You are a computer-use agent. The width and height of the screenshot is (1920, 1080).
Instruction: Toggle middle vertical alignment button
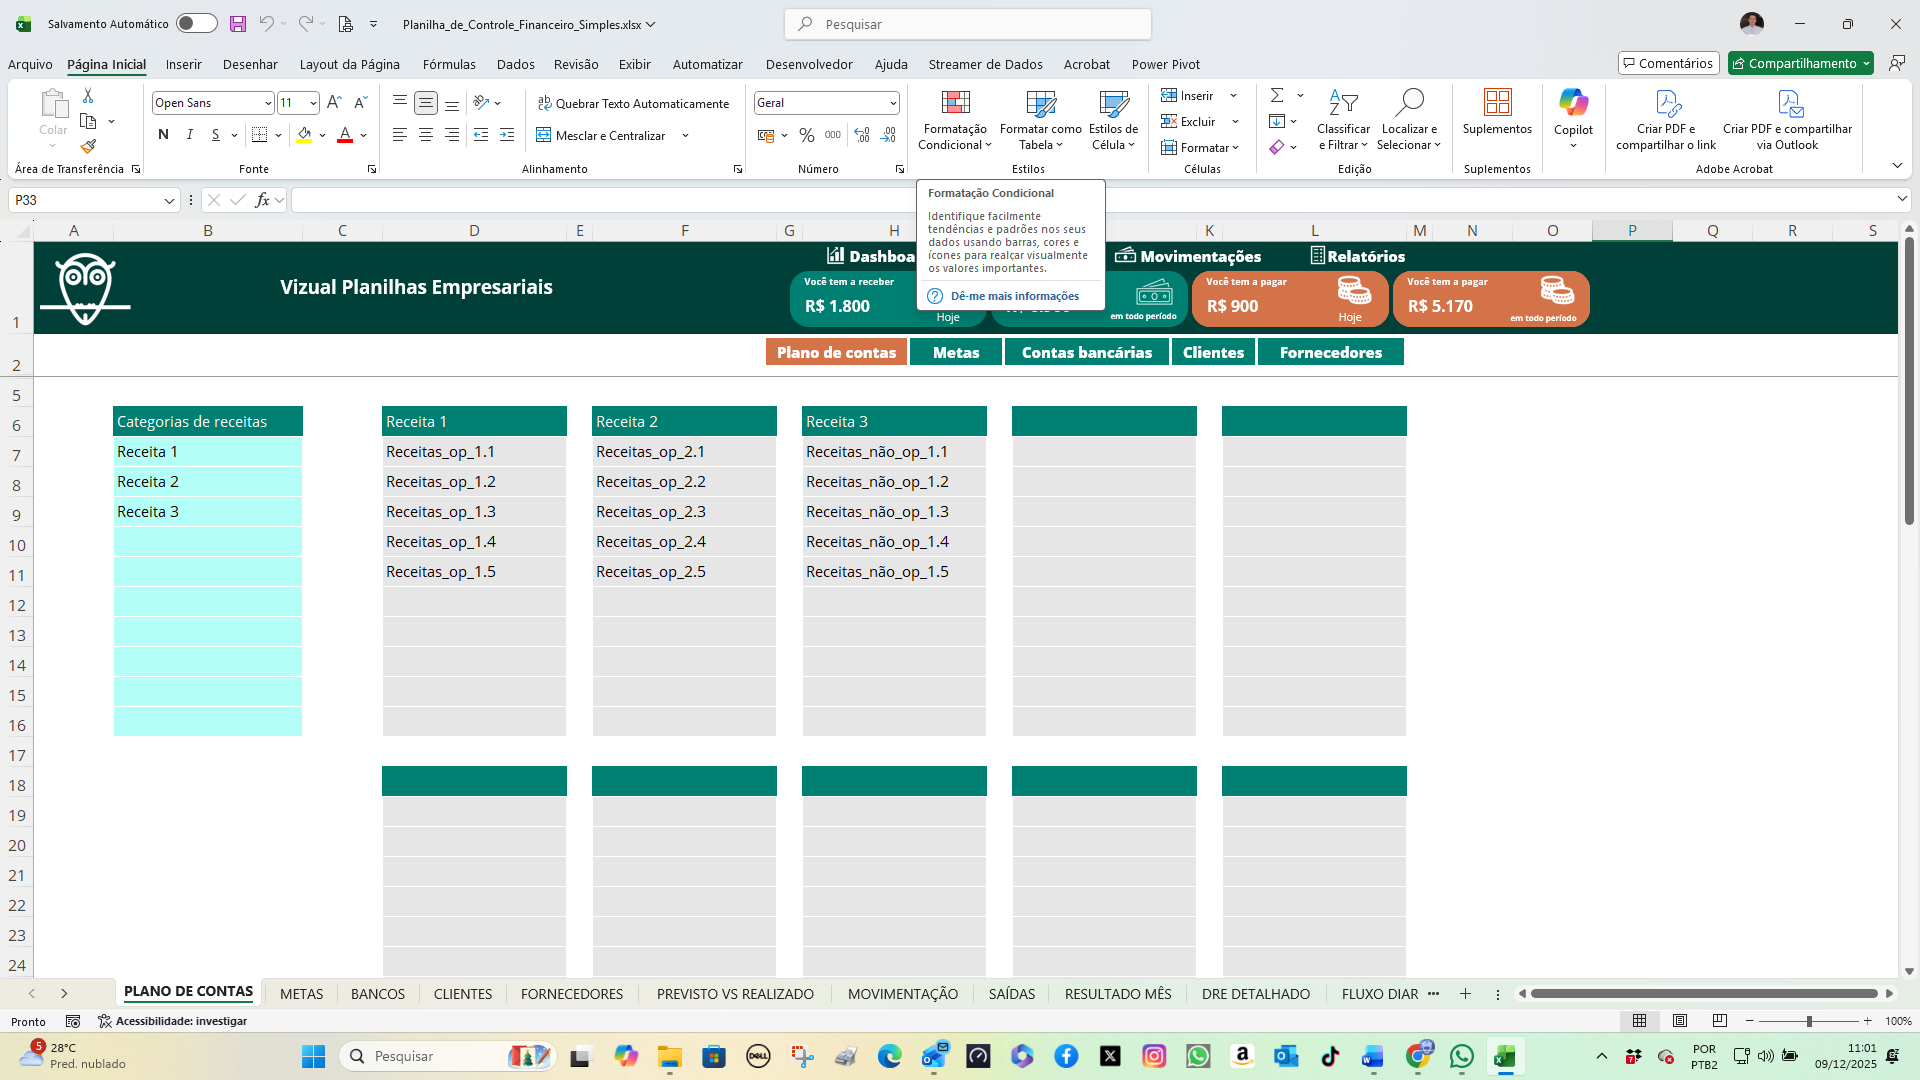[x=426, y=103]
